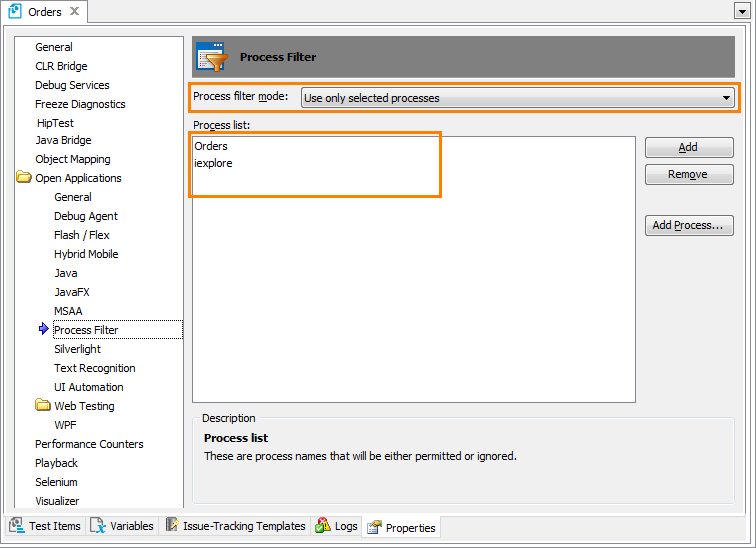
Task: Select CLR Bridge in options tree
Action: pyautogui.click(x=61, y=66)
